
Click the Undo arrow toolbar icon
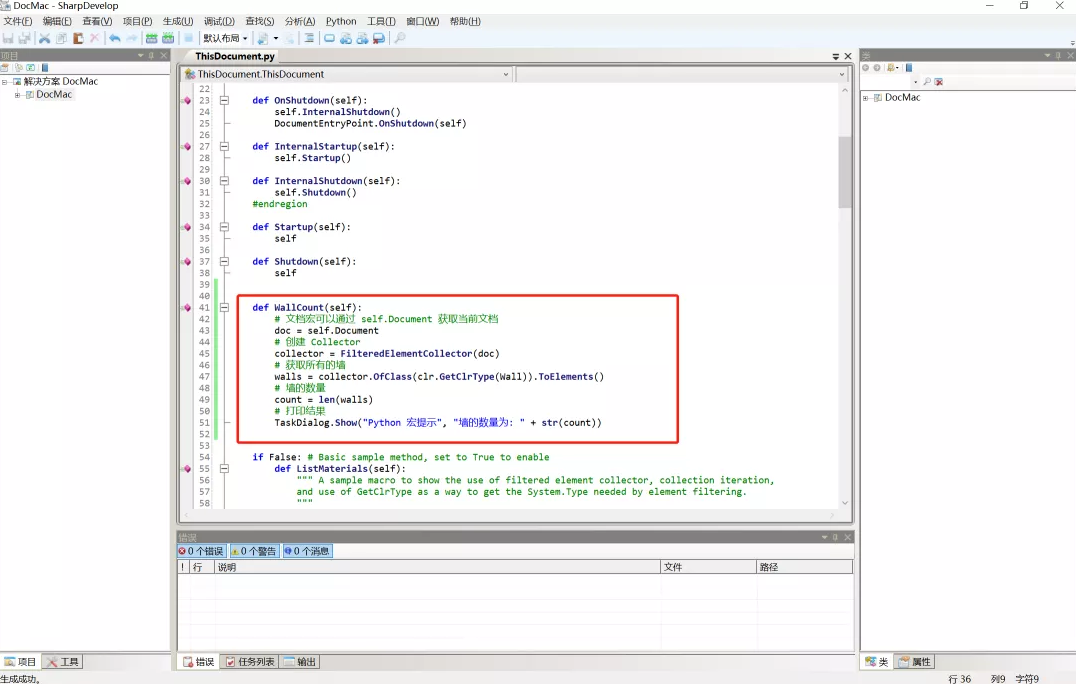(114, 38)
